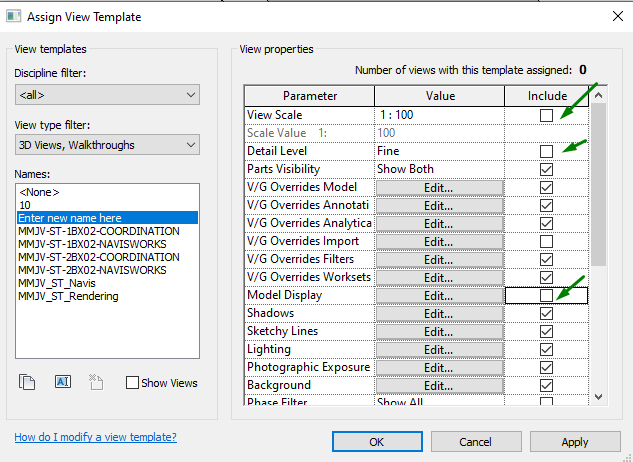Check the View Scale include box
The width and height of the screenshot is (633, 462).
click(x=546, y=116)
